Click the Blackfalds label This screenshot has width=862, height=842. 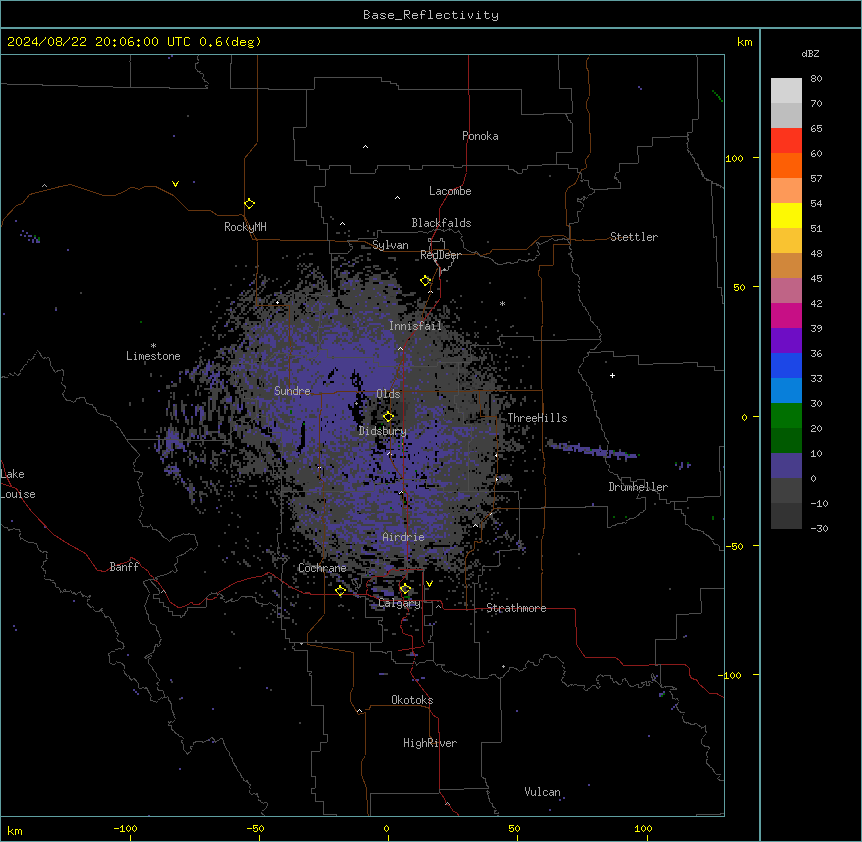[441, 223]
